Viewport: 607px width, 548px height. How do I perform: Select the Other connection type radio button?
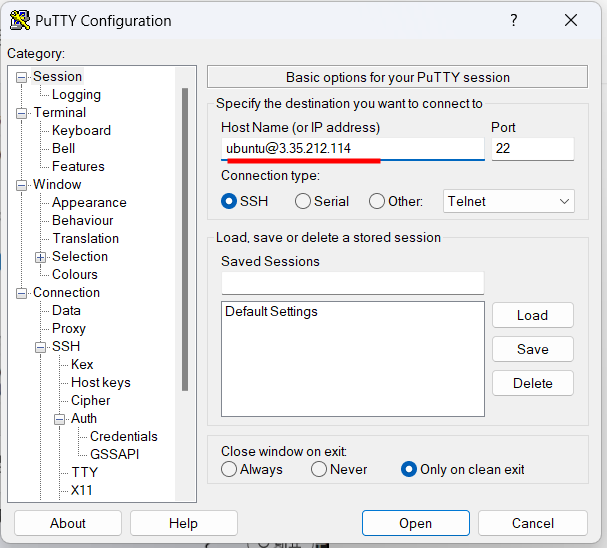coord(377,201)
